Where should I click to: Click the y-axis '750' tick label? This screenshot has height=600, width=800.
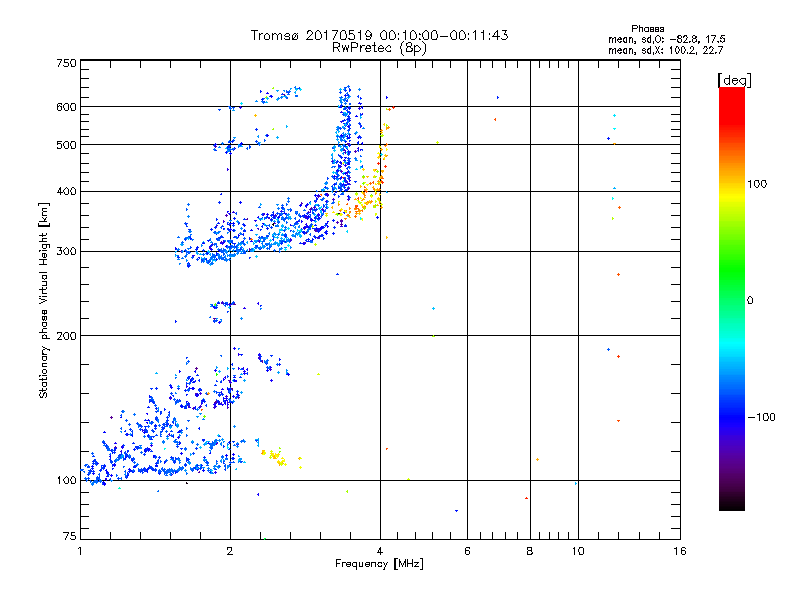click(66, 63)
